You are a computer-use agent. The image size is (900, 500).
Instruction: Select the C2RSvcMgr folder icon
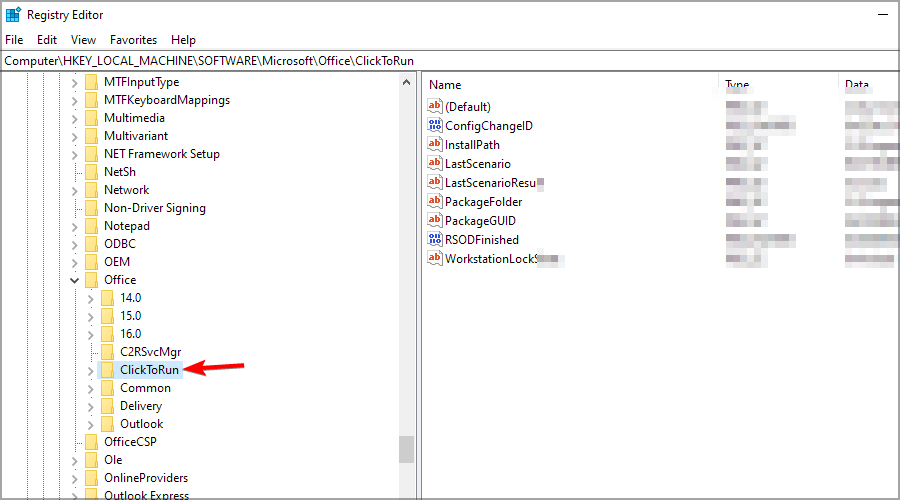(x=107, y=352)
